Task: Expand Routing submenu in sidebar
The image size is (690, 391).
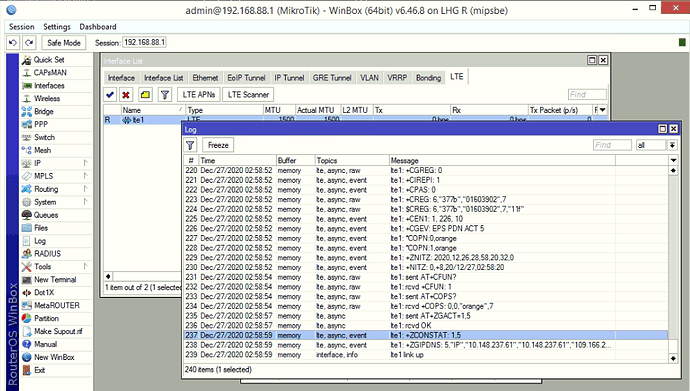Action: tap(85, 189)
